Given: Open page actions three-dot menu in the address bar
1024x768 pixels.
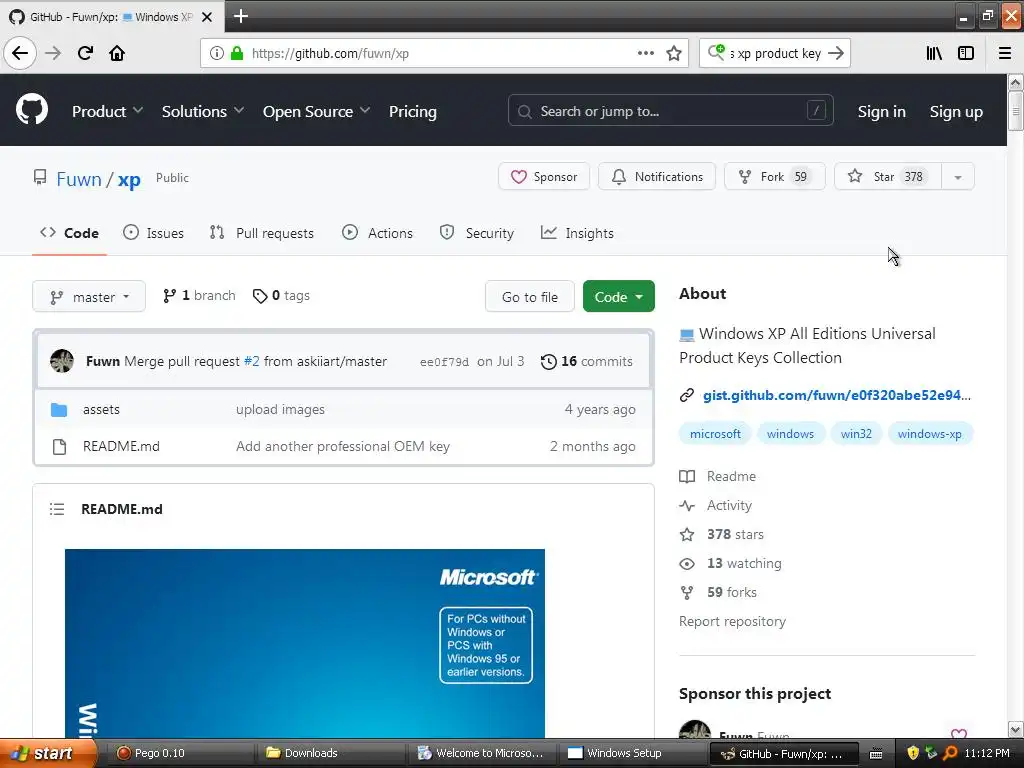Looking at the screenshot, I should 645,53.
